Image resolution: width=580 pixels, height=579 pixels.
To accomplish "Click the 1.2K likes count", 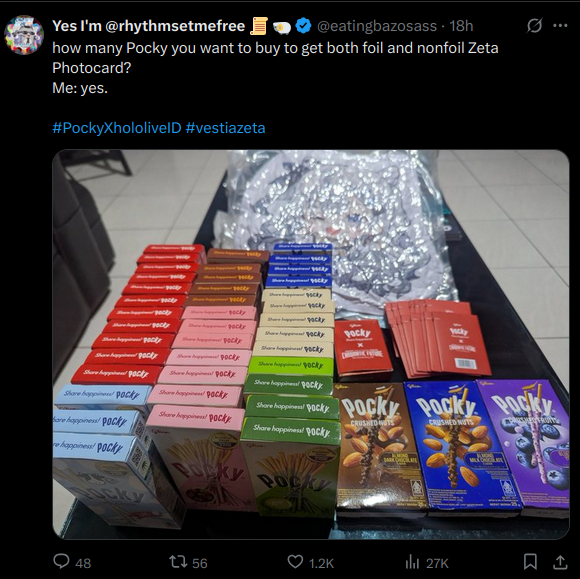I will (321, 563).
